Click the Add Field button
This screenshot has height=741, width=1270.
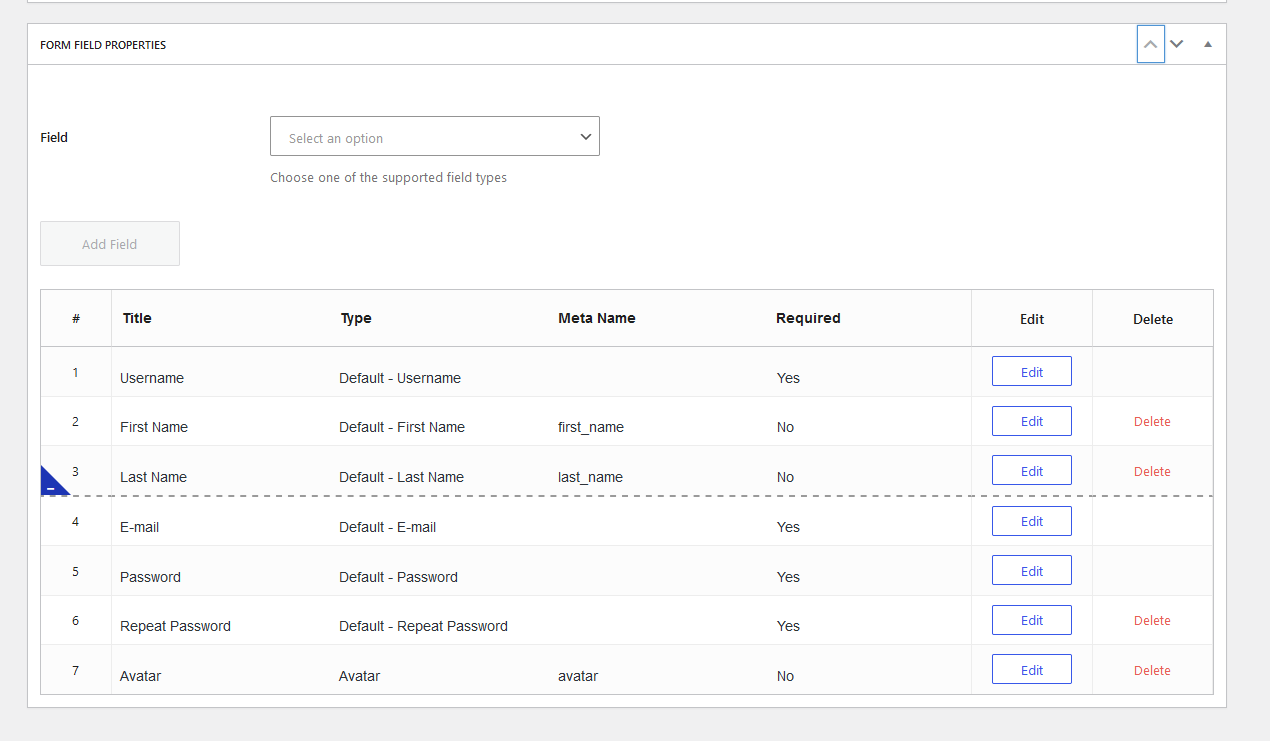click(110, 244)
